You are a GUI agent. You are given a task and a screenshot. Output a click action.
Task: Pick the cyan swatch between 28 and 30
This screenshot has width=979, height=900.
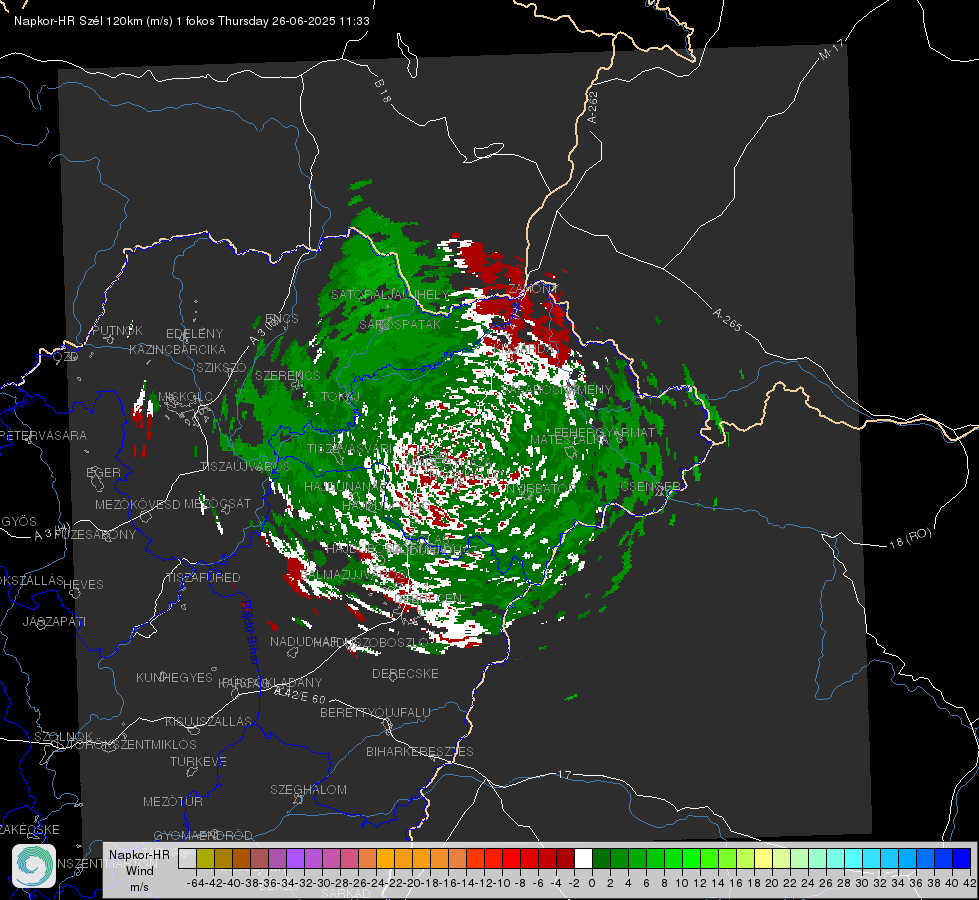tap(853, 859)
